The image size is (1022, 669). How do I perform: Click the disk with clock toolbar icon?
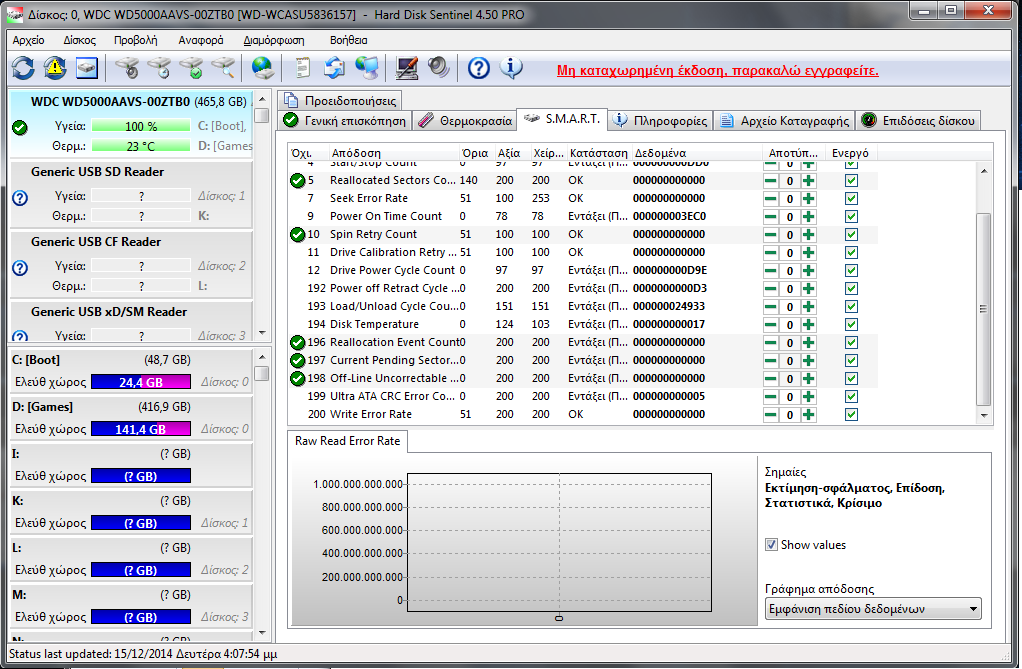click(x=159, y=68)
